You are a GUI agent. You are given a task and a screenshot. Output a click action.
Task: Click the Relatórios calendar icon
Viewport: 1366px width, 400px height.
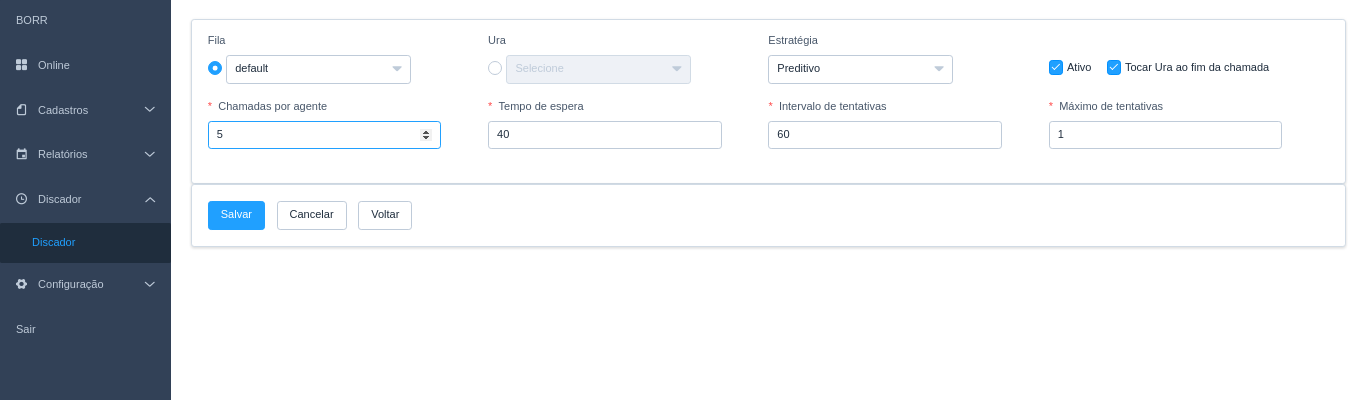(x=21, y=154)
